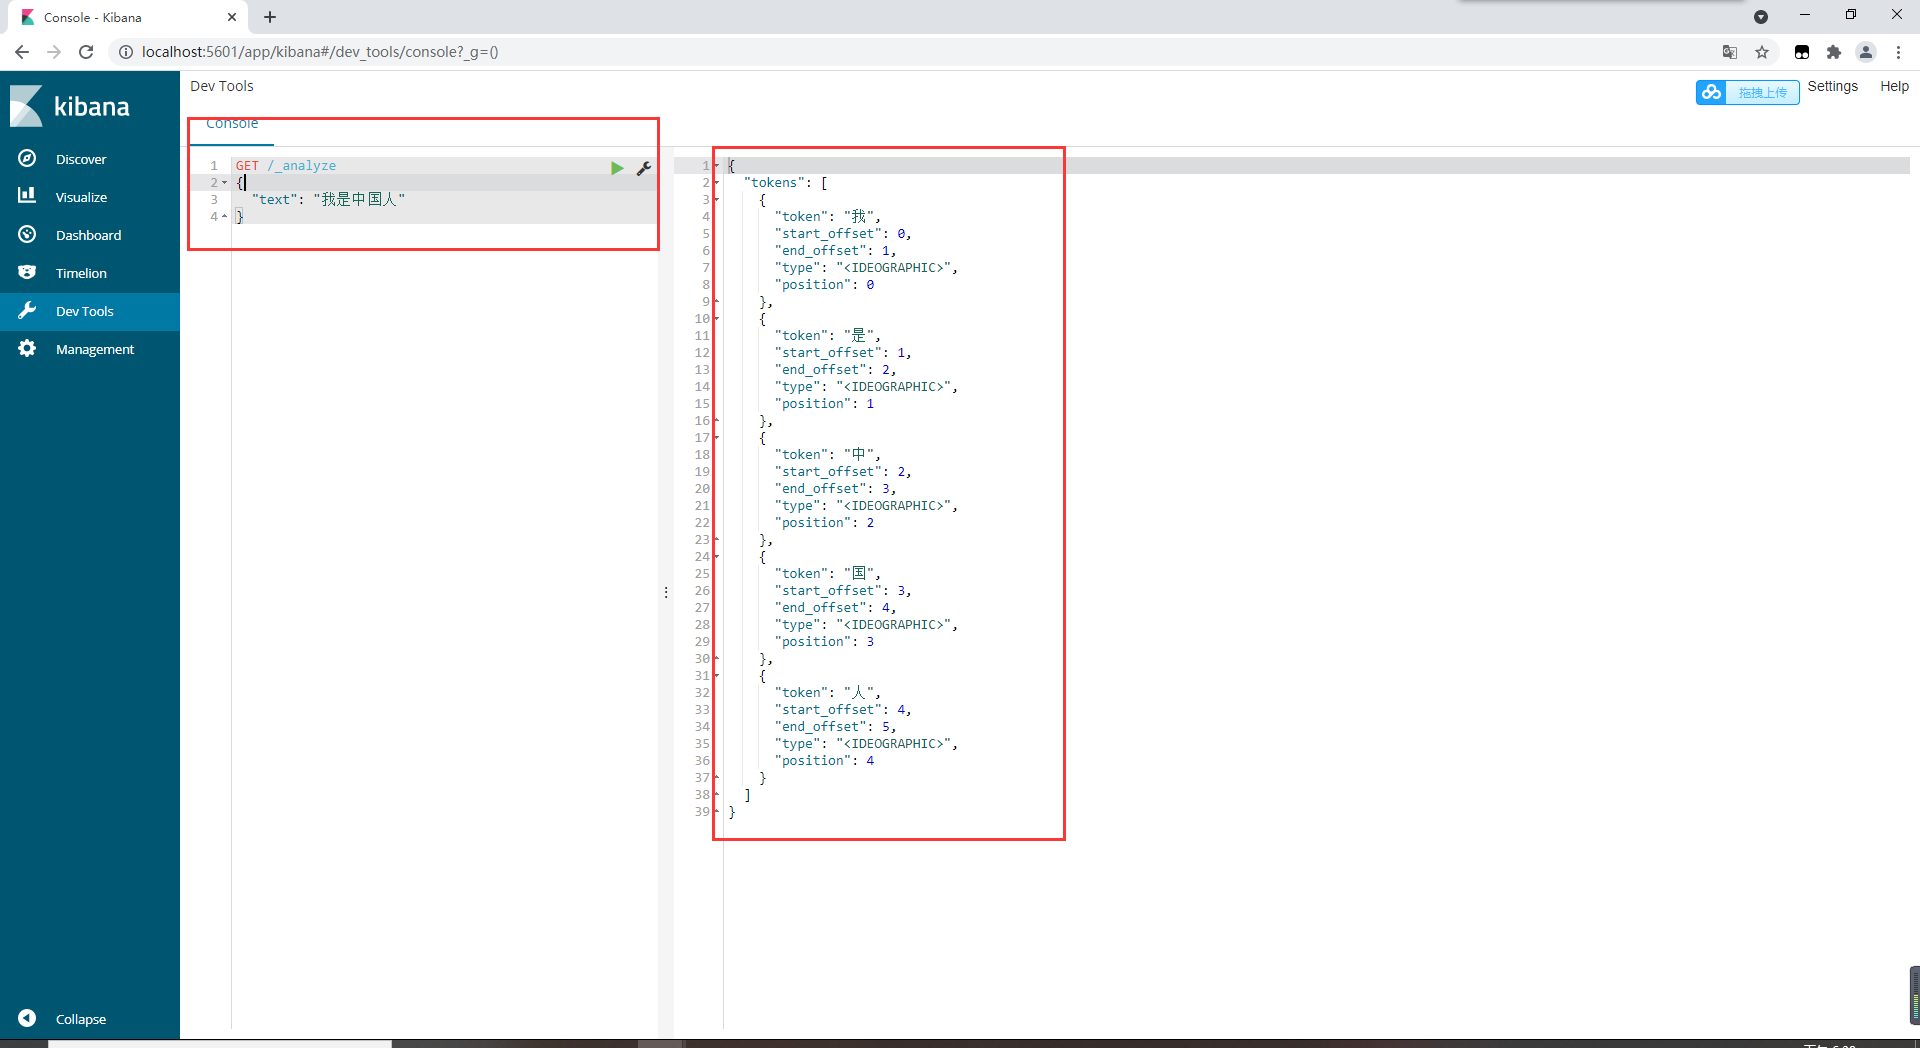1920x1048 pixels.
Task: Click the "token": "人" response line
Action: coord(827,693)
